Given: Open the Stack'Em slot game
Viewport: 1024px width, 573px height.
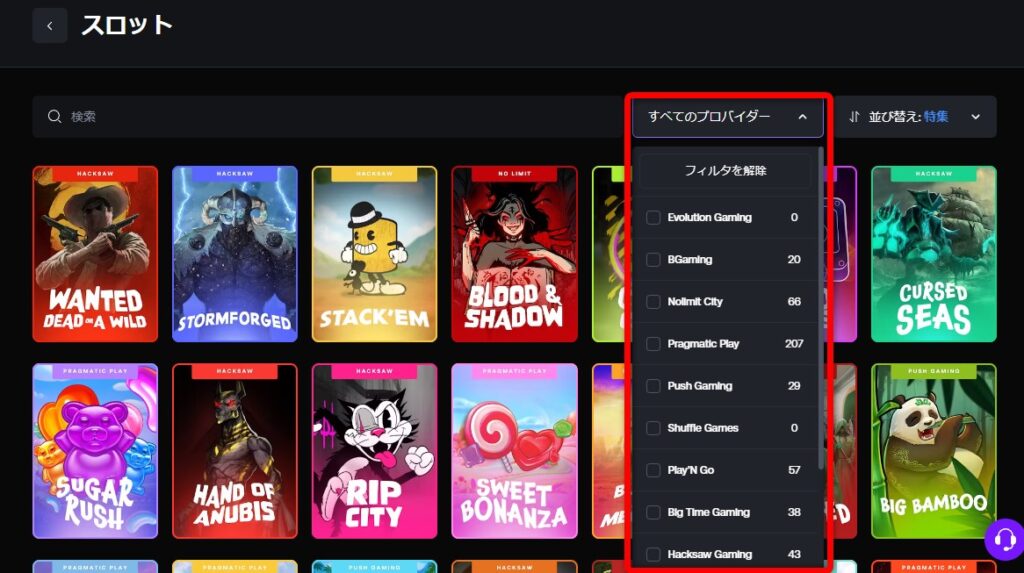Looking at the screenshot, I should click(374, 254).
